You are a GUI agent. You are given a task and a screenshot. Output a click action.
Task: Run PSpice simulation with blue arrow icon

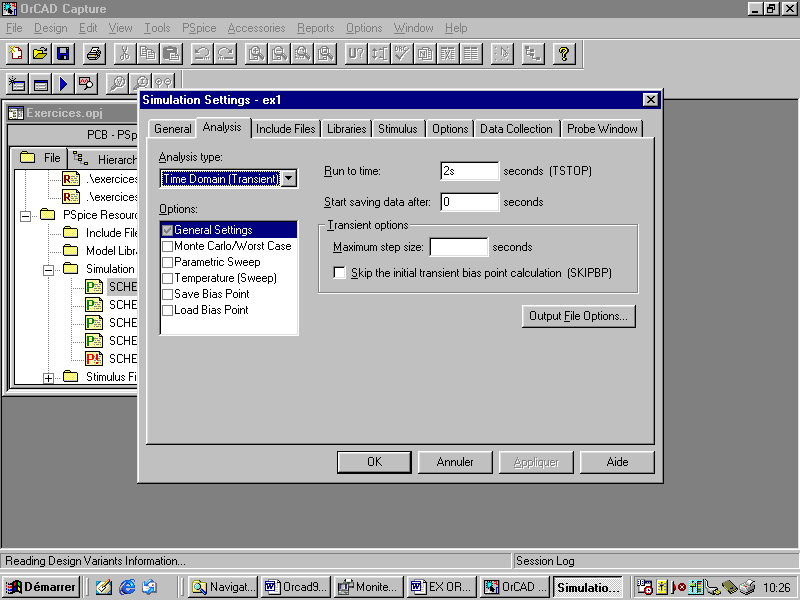point(63,84)
